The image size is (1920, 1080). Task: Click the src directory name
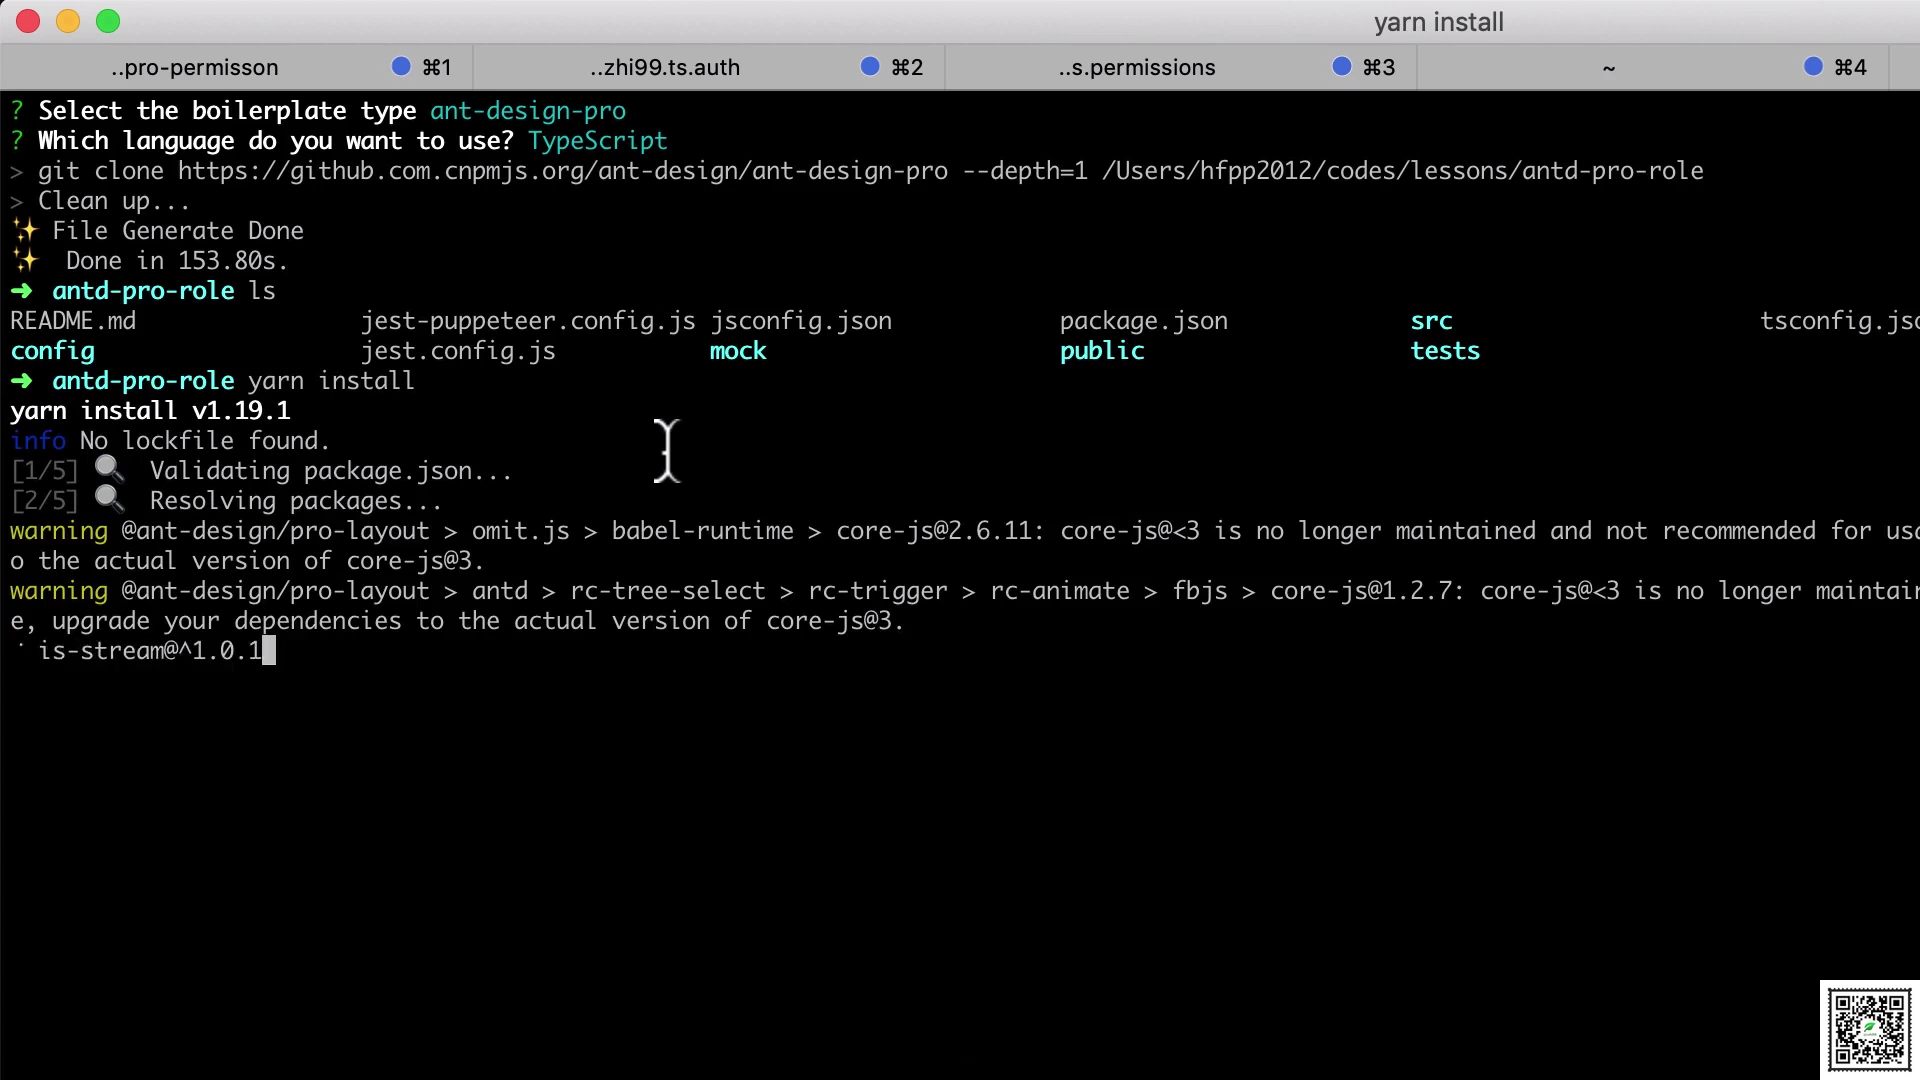click(1431, 321)
